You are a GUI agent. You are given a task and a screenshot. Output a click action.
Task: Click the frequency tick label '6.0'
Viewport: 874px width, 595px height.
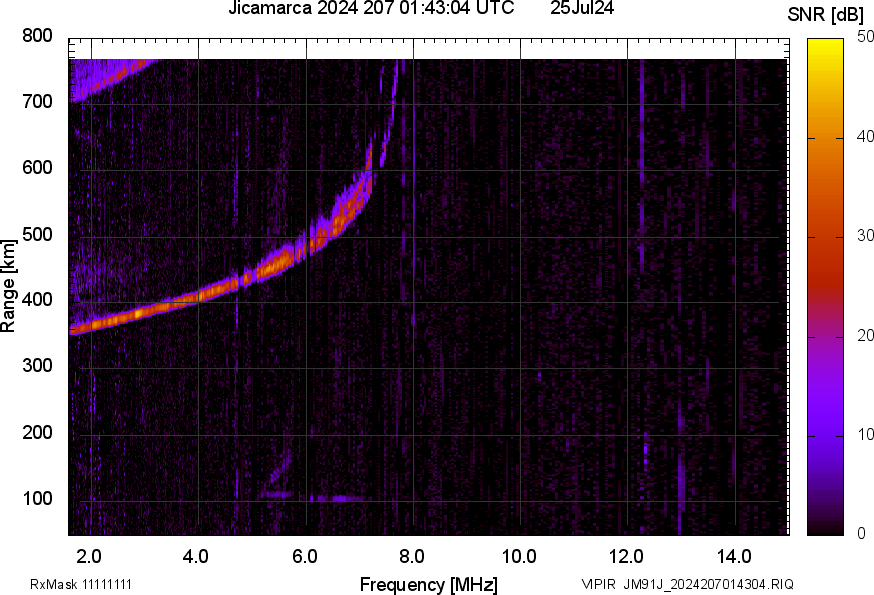click(x=304, y=557)
